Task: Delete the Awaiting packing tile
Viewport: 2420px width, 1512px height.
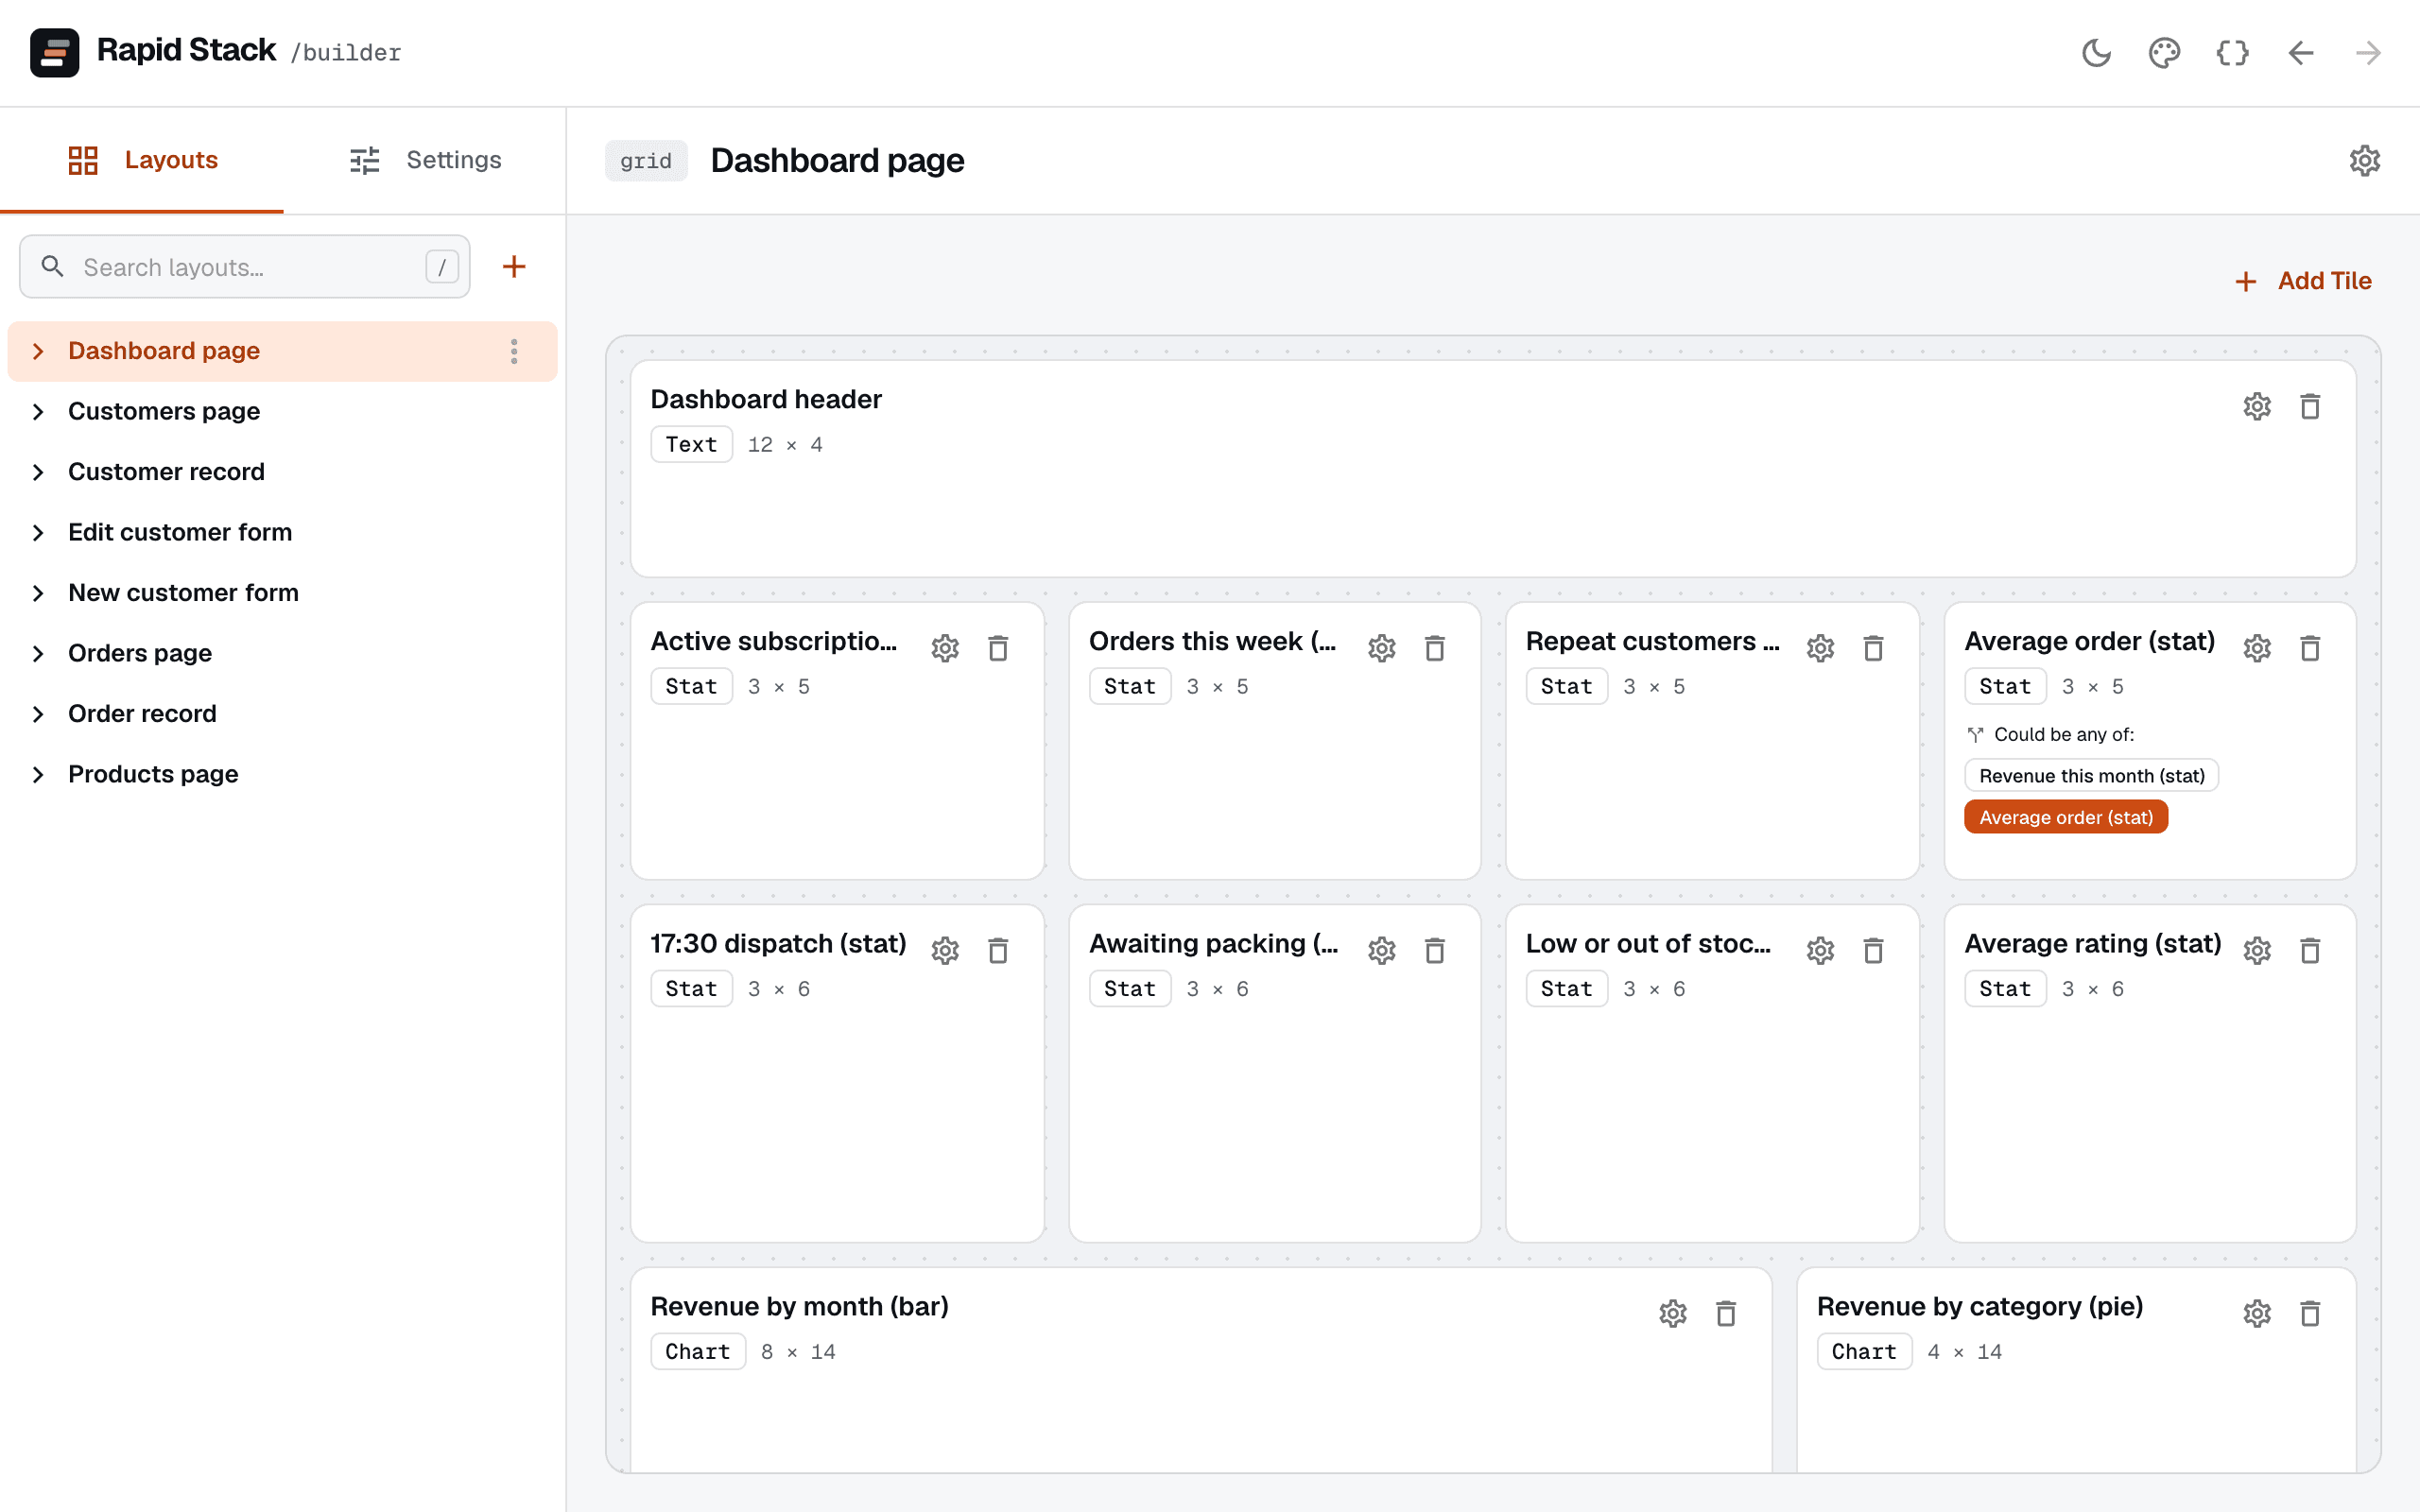Action: click(x=1435, y=951)
